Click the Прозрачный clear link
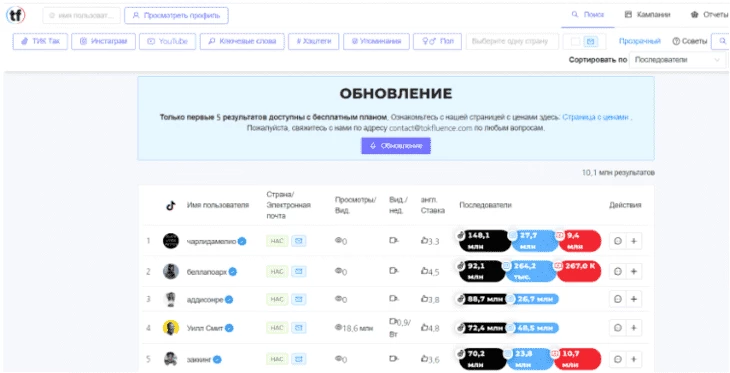Screen dimensions: 730x373 640,41
